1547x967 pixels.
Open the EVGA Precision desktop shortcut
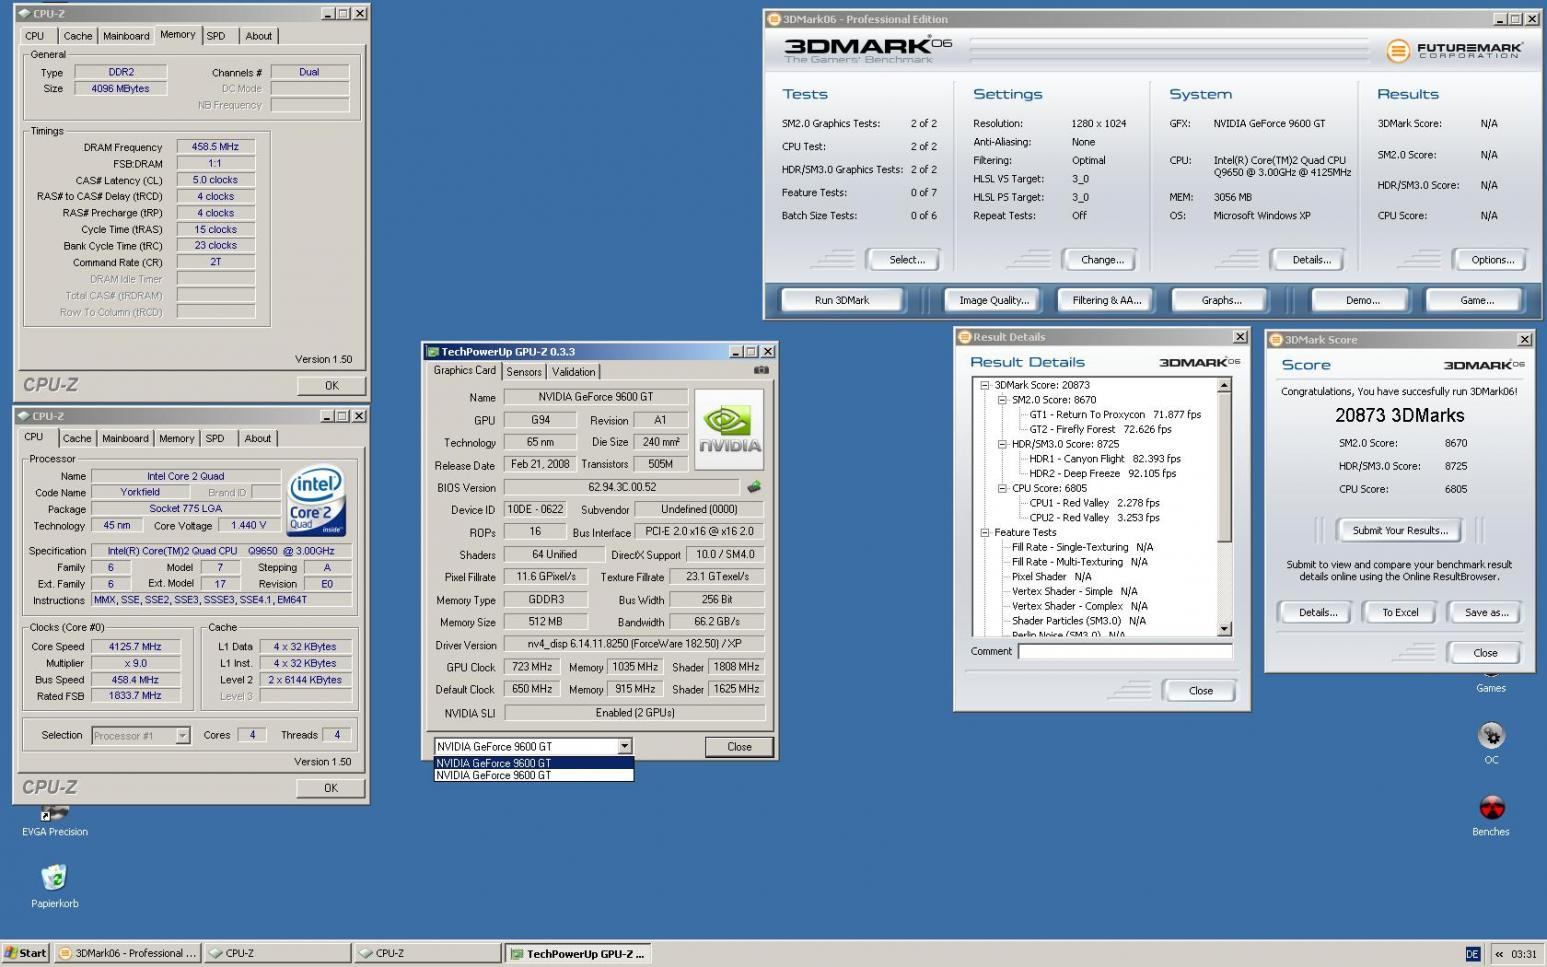55,821
